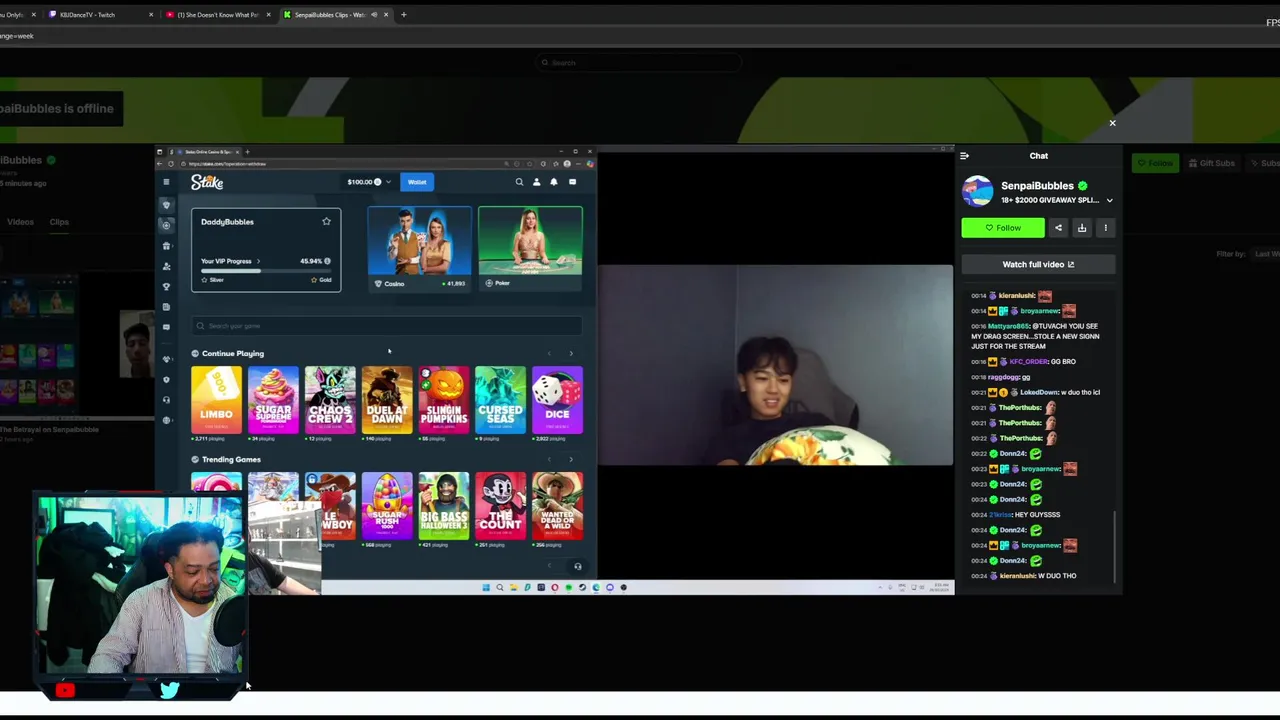The height and width of the screenshot is (720, 1280).
Task: Click the headset support icon in Stake sidebar
Action: [x=166, y=400]
